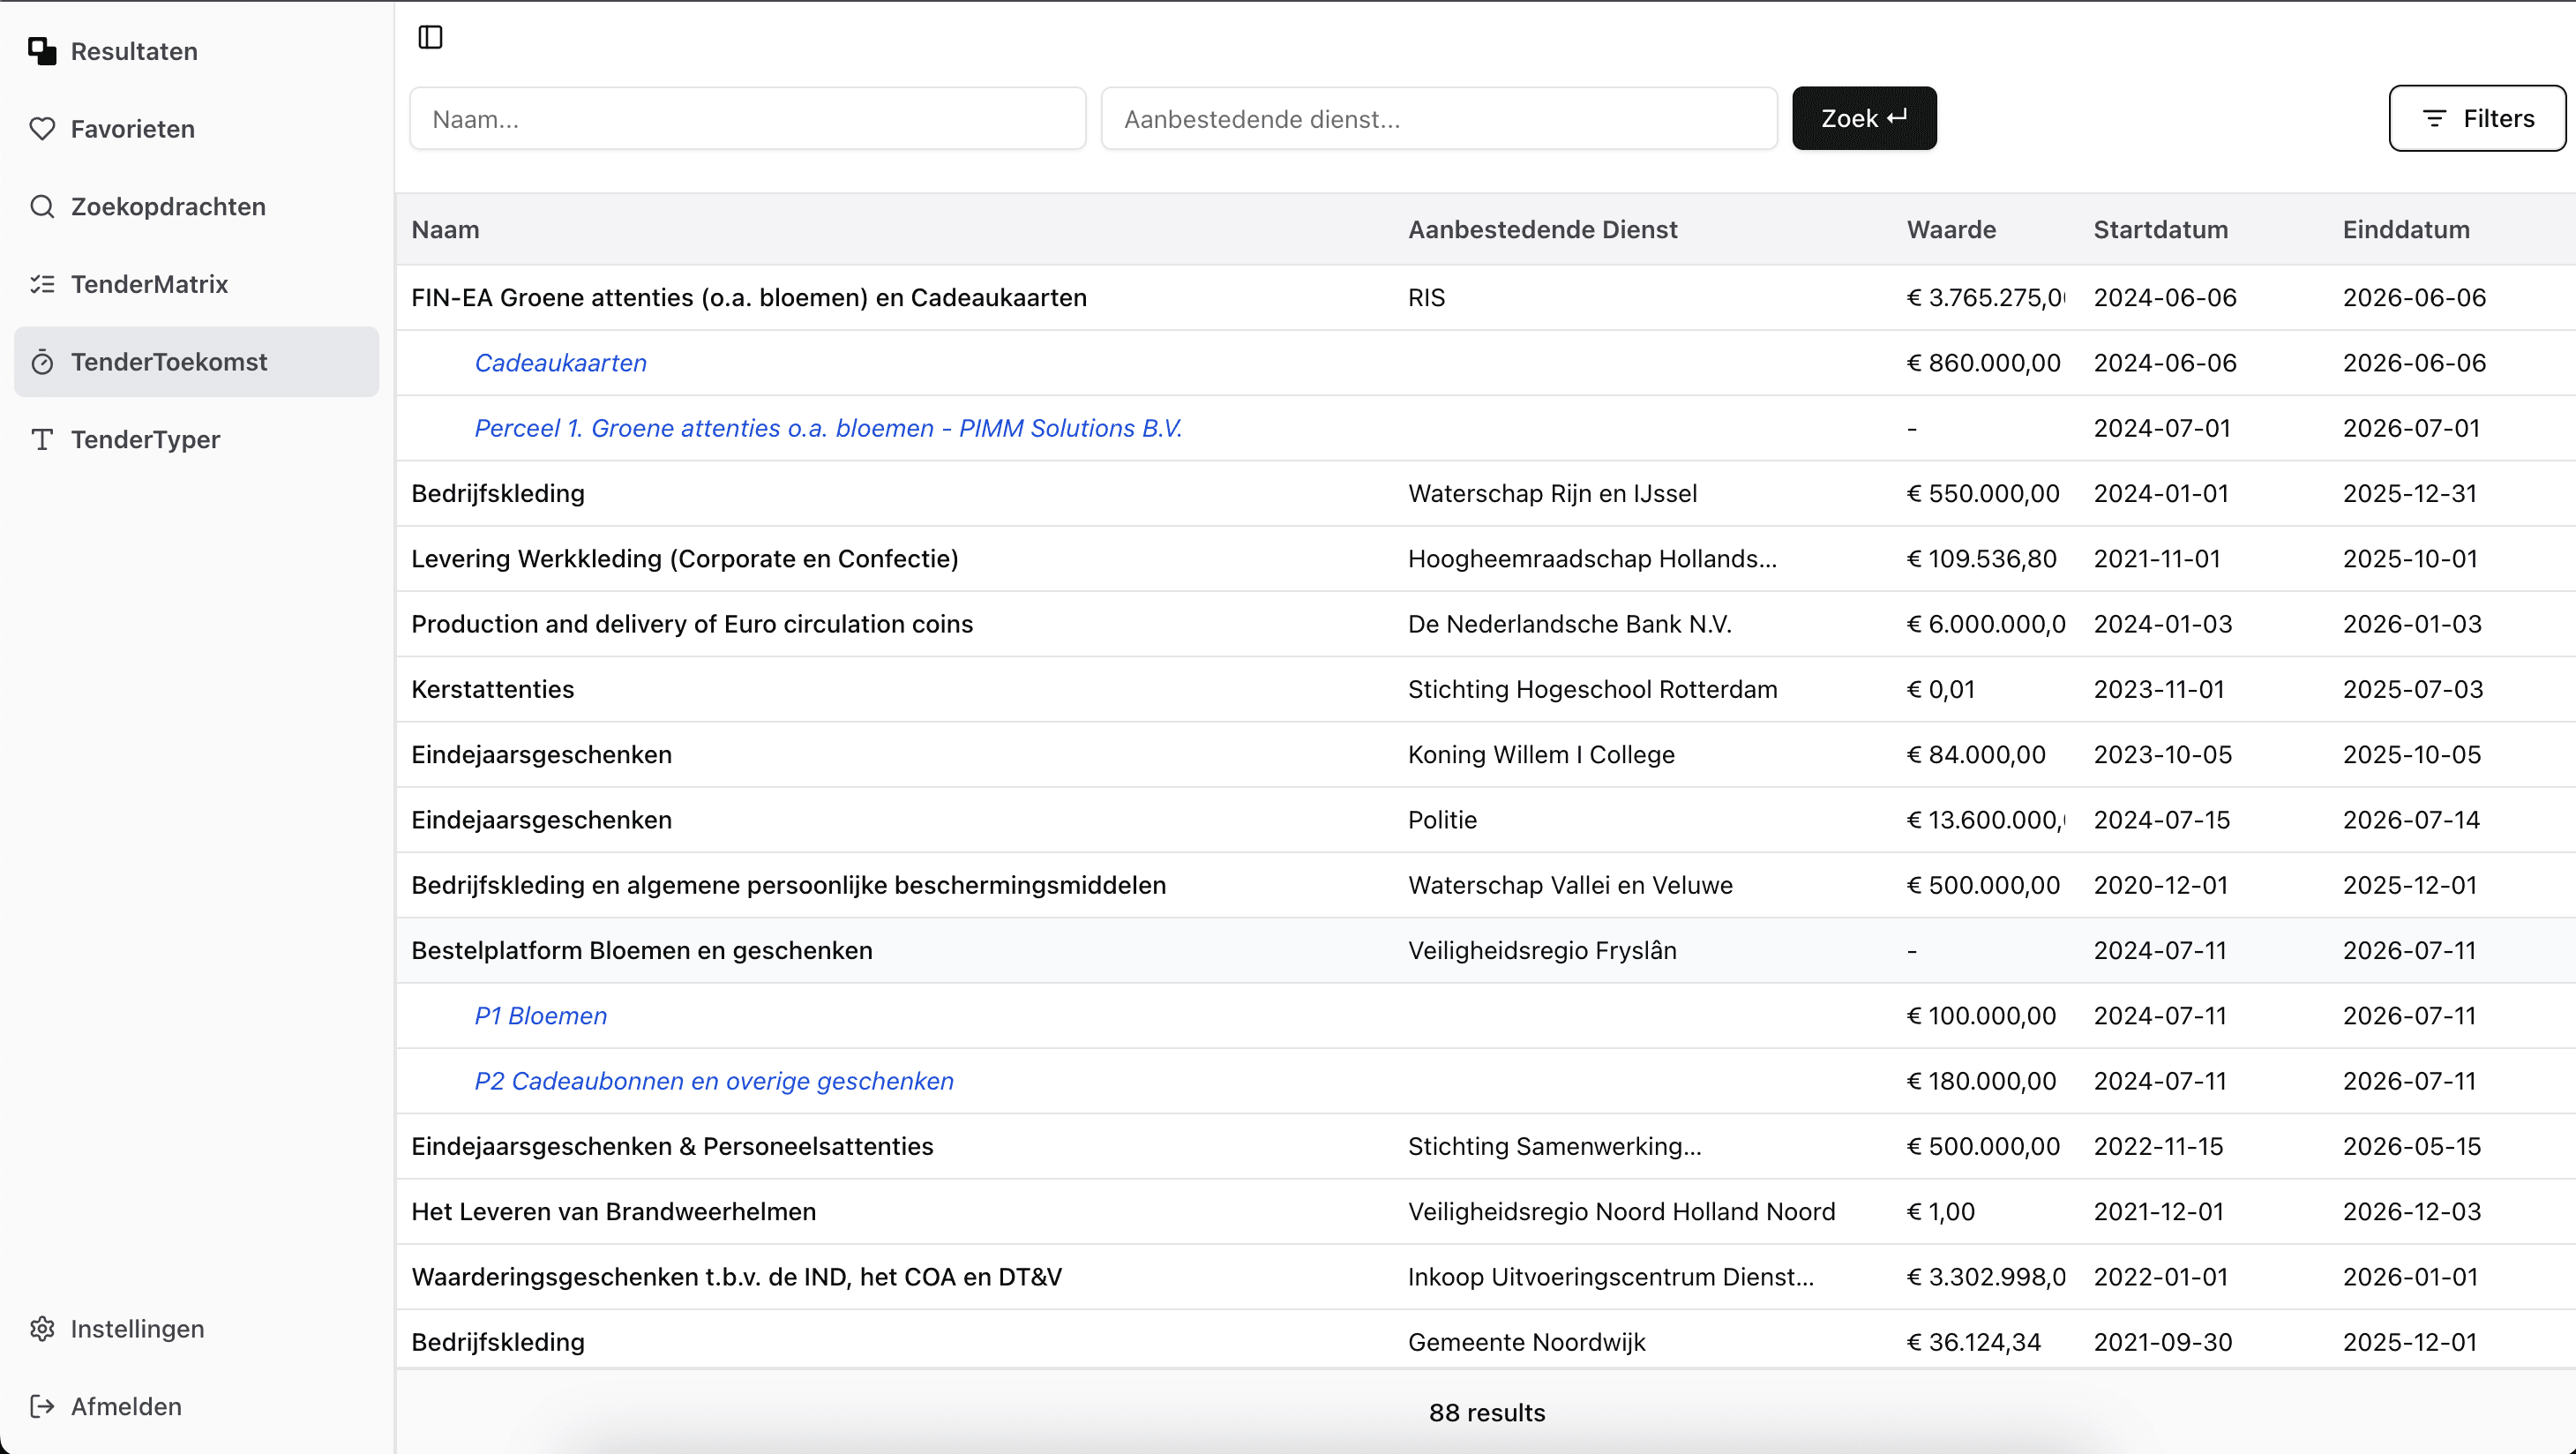This screenshot has width=2576, height=1454.
Task: Select the TenderTyper letter icon
Action: (x=42, y=439)
